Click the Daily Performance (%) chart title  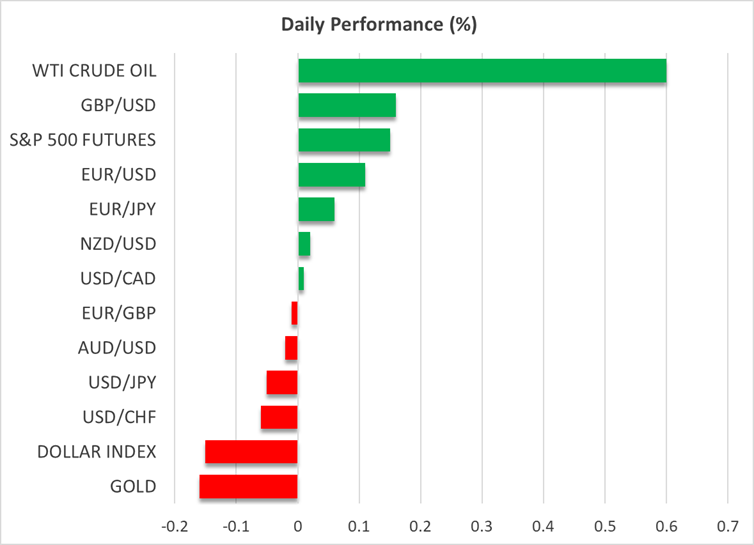tap(377, 23)
